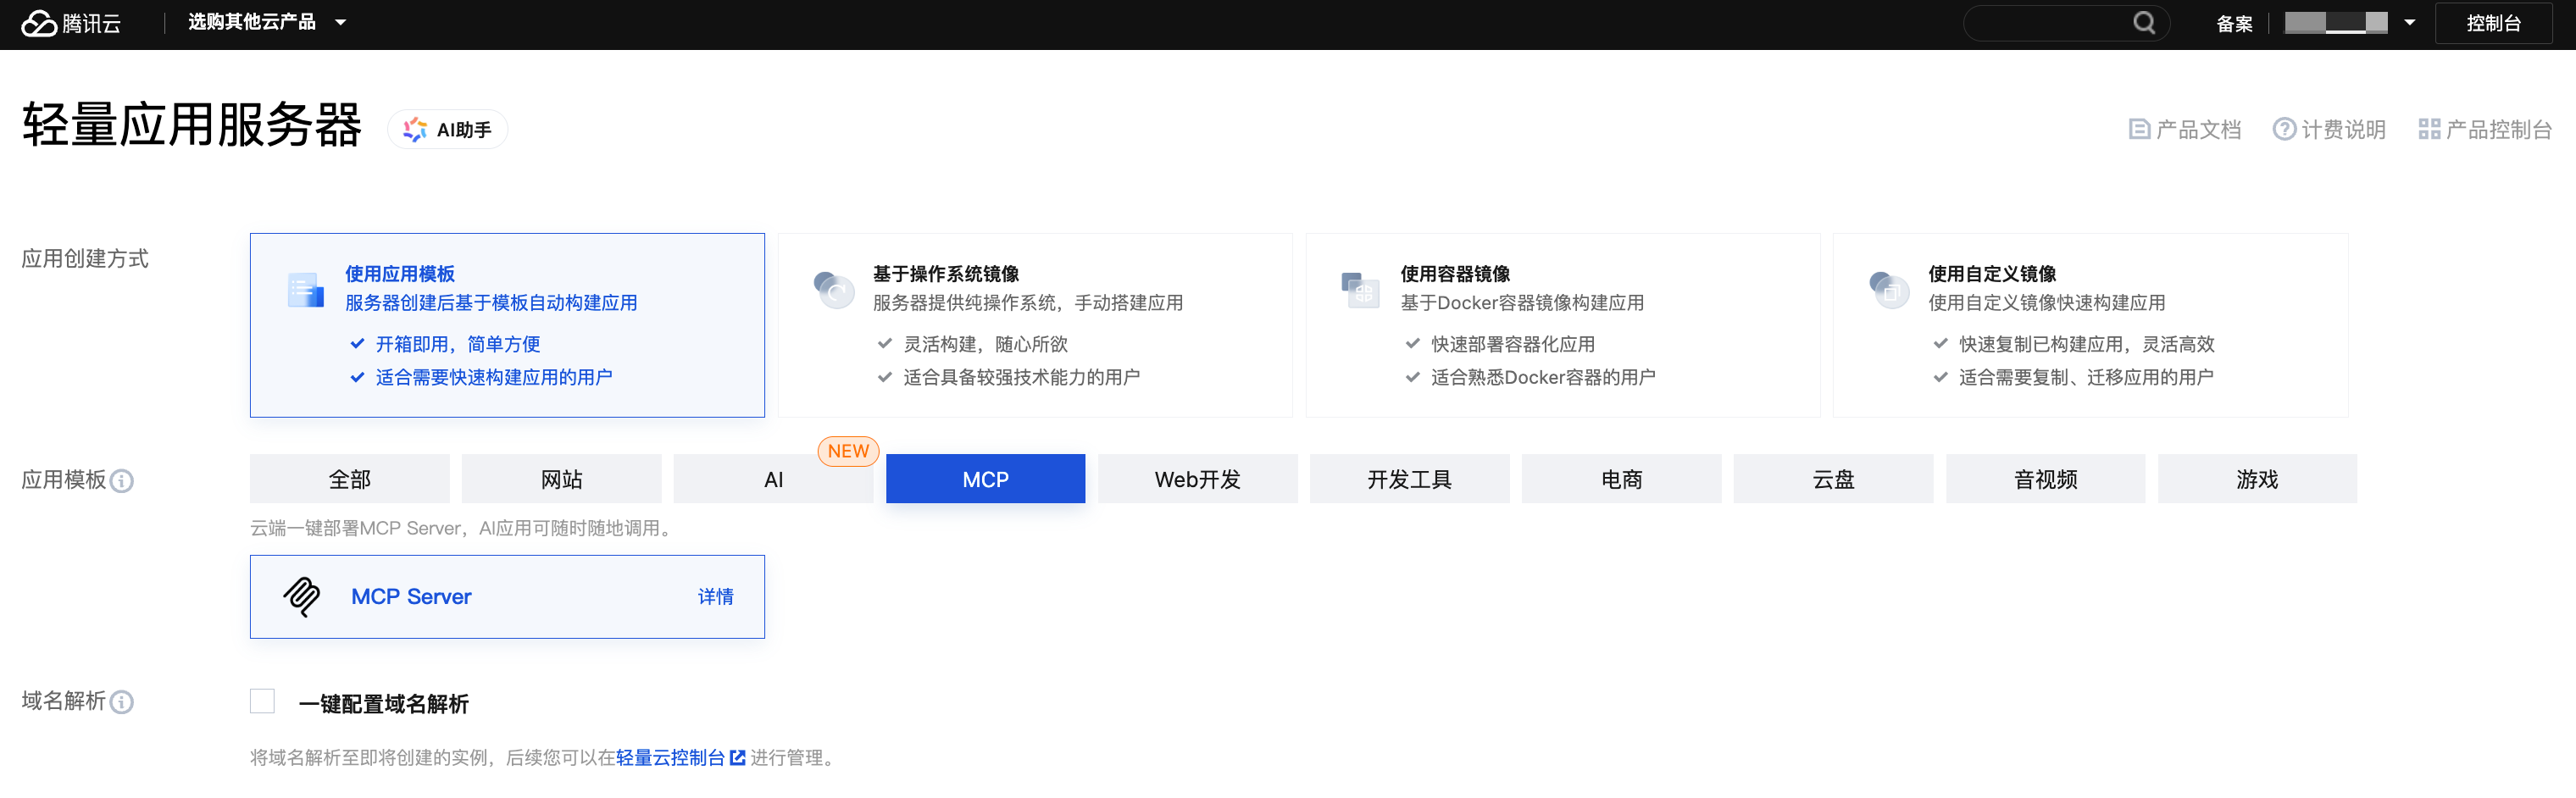This screenshot has height=798, width=2576.
Task: Switch to the 全部 template tab
Action: tap(350, 479)
